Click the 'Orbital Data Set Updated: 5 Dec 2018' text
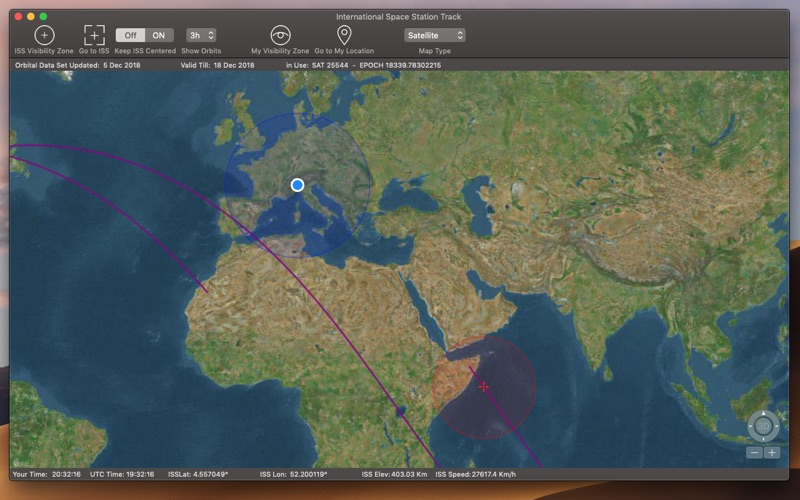800x500 pixels. pos(78,65)
